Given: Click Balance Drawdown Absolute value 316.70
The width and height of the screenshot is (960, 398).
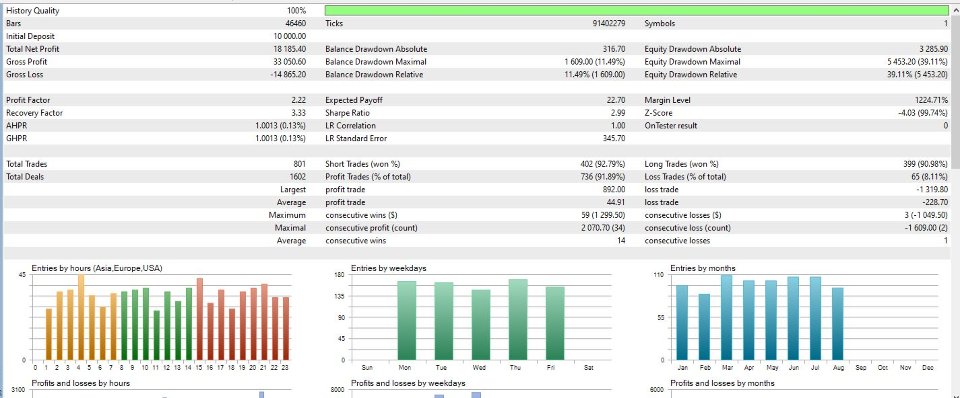Looking at the screenshot, I should pyautogui.click(x=614, y=49).
